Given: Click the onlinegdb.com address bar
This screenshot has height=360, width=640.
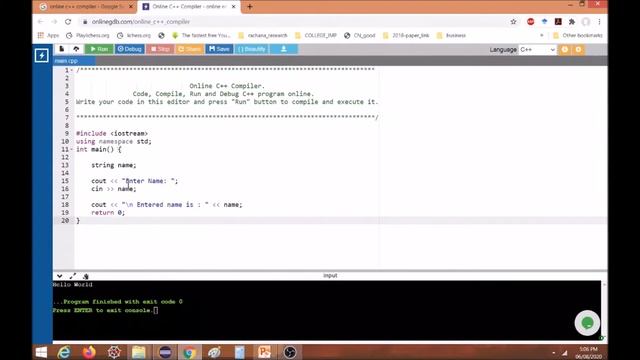Looking at the screenshot, I should 294,22.
